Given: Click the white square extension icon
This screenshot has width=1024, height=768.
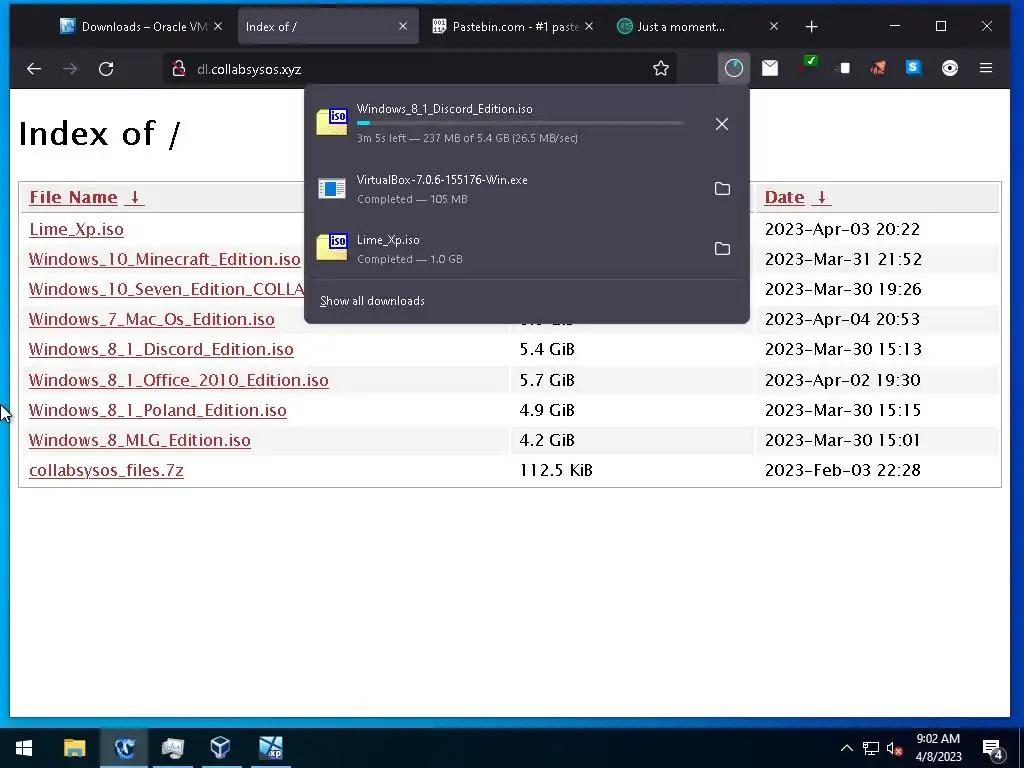Looking at the screenshot, I should pos(844,68).
